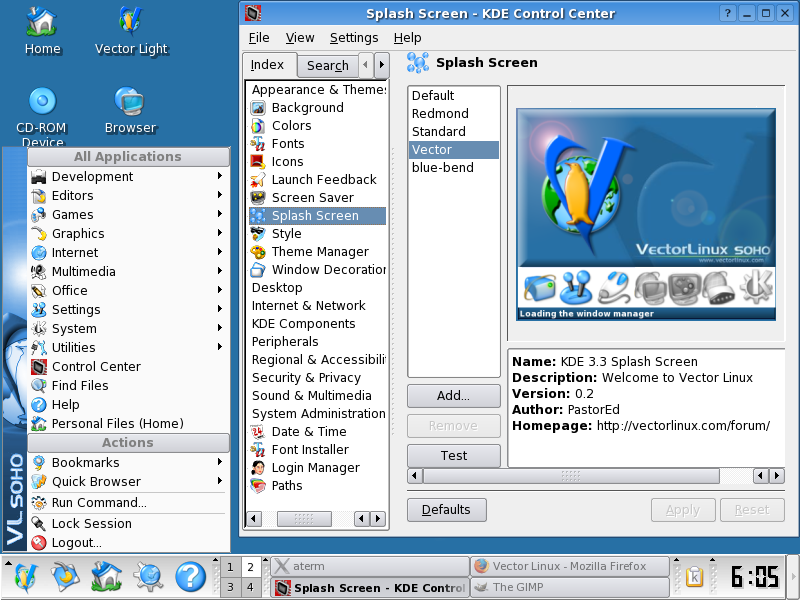Launch the Browser desktop icon

tap(130, 110)
